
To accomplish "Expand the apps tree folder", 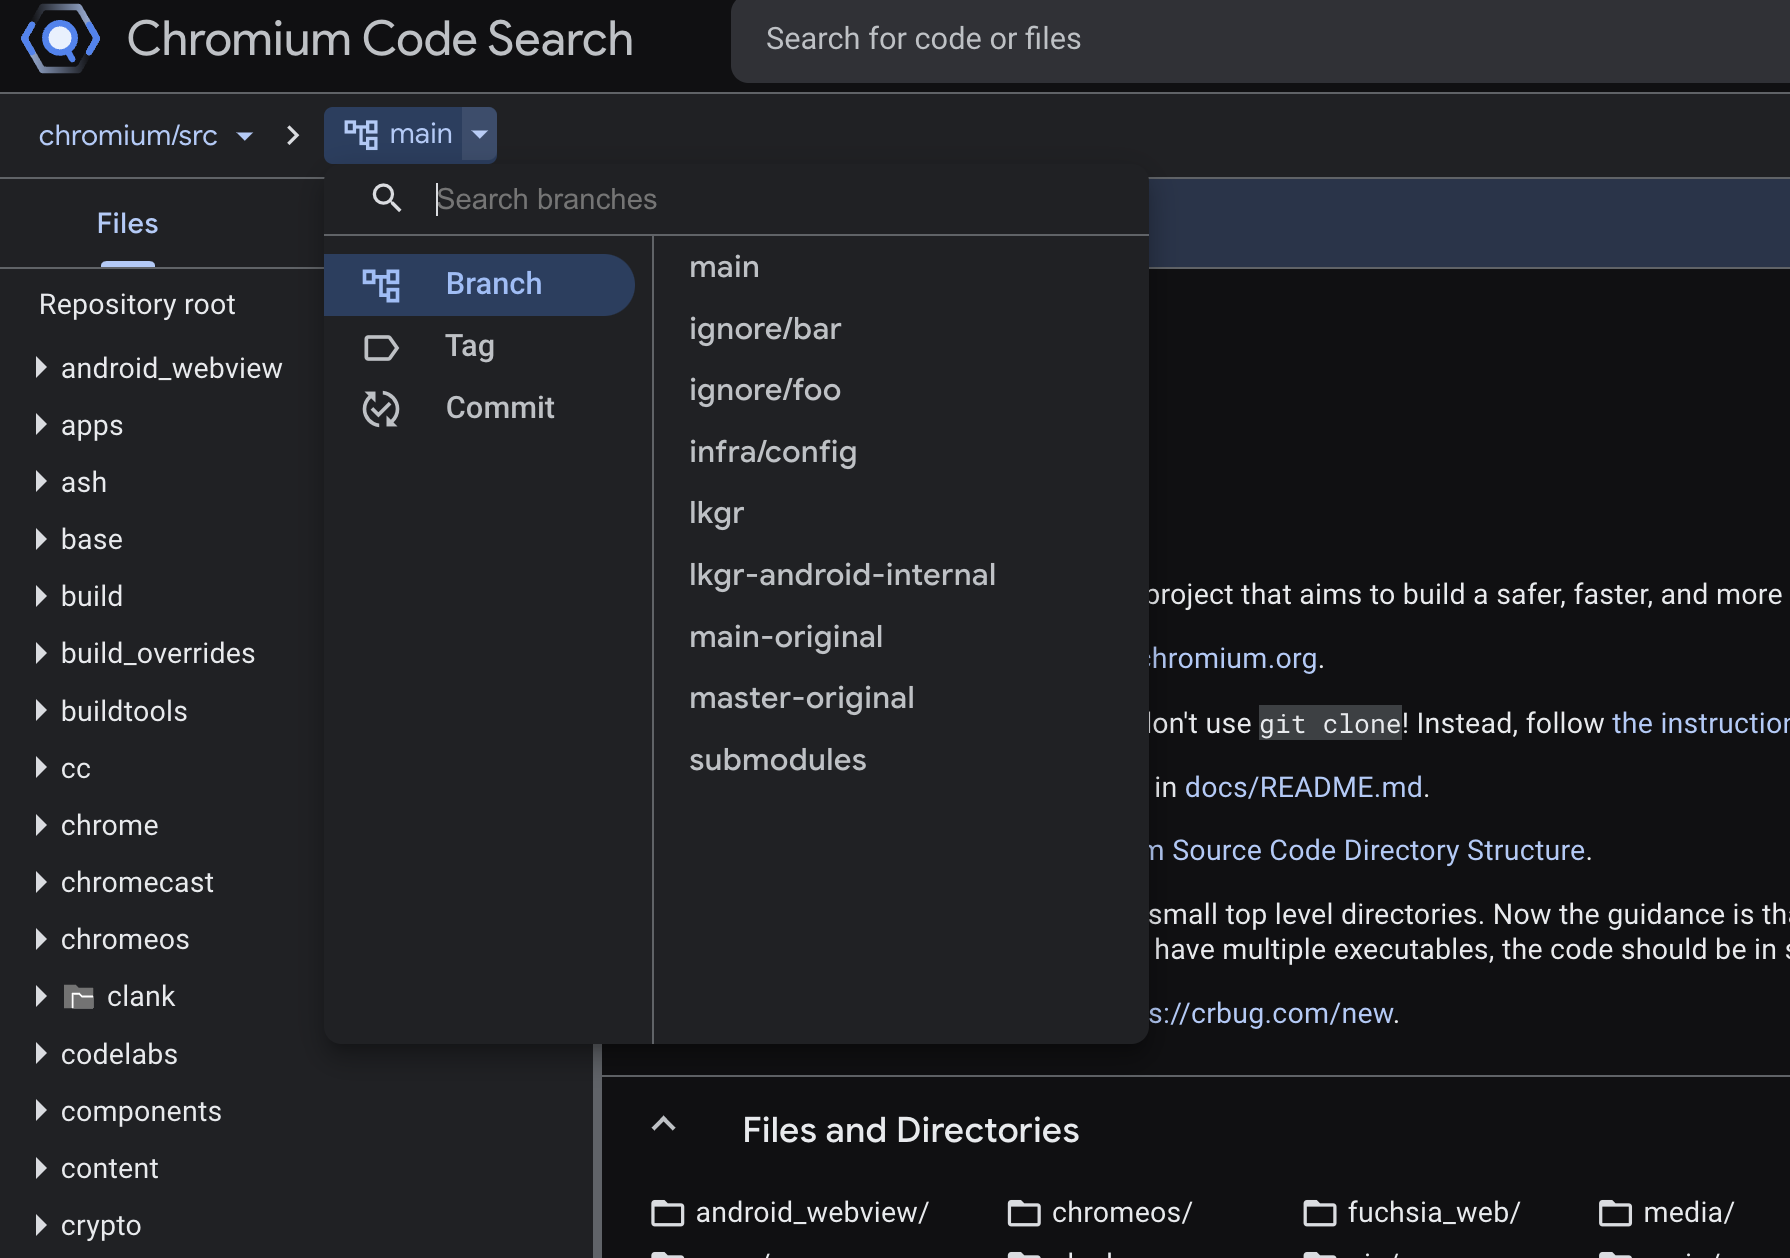I will click(41, 424).
